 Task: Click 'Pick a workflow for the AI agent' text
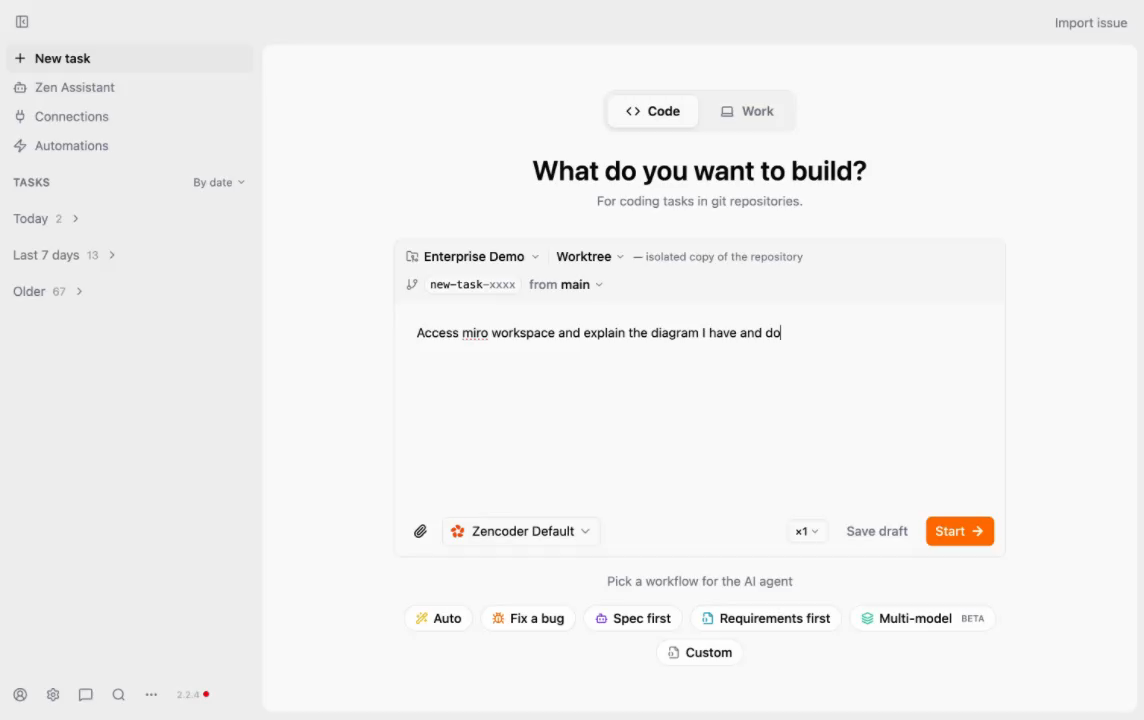pyautogui.click(x=700, y=581)
